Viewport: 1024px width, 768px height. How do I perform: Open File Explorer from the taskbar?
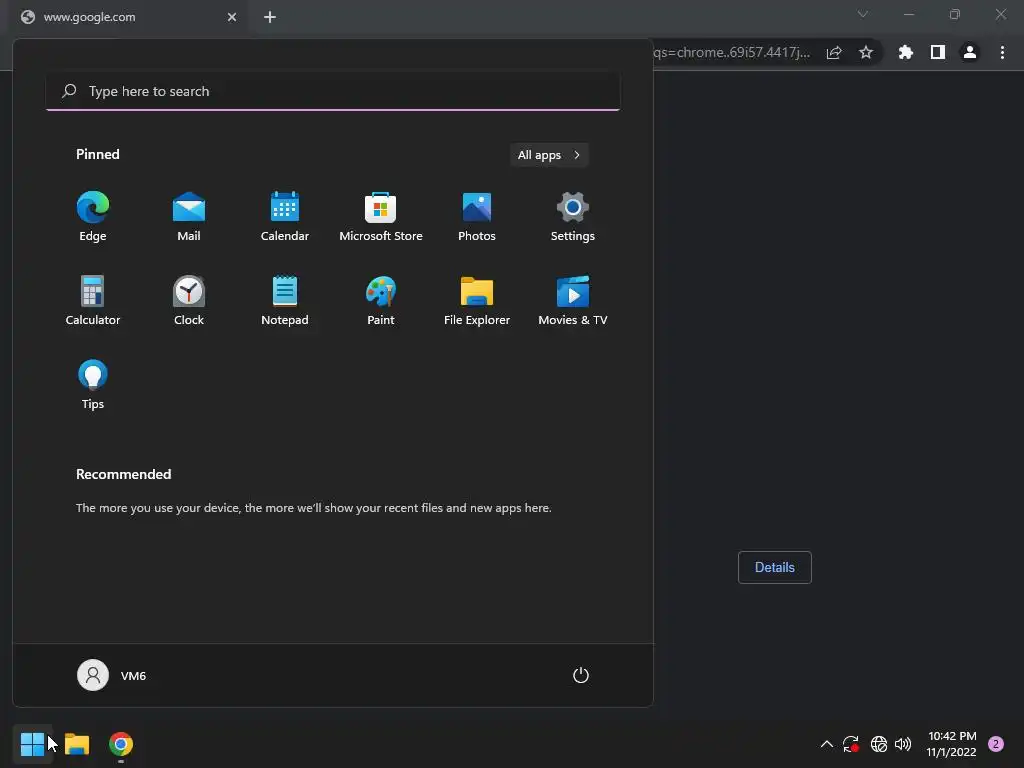(77, 744)
